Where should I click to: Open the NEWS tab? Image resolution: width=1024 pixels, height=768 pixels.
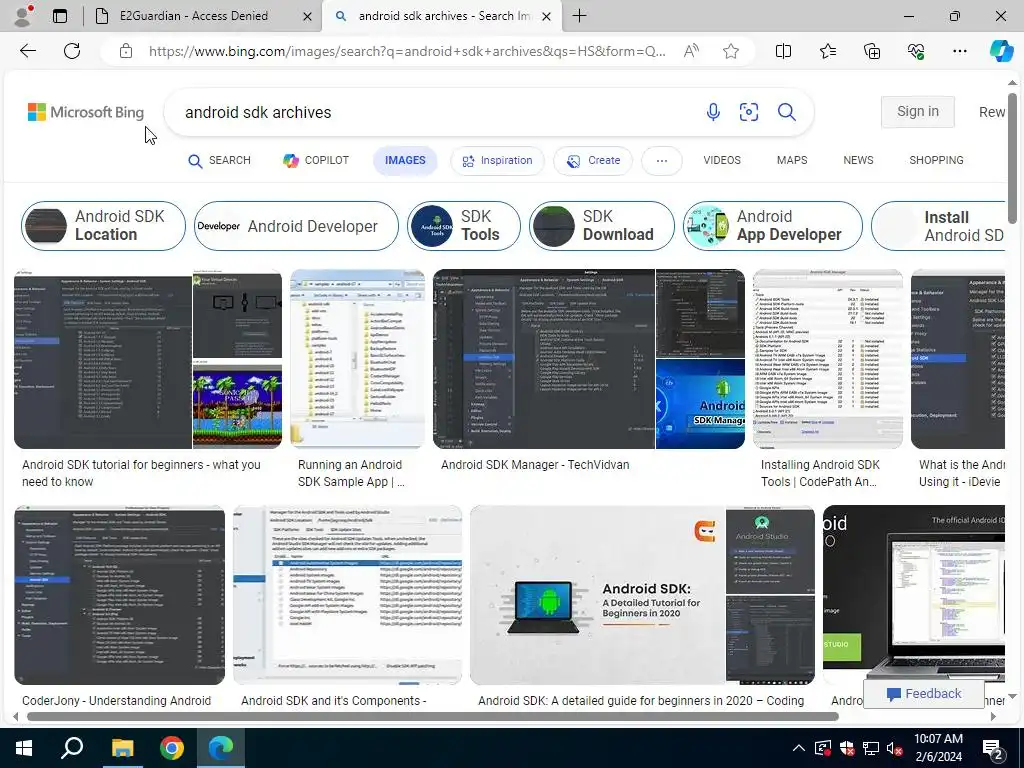(858, 161)
